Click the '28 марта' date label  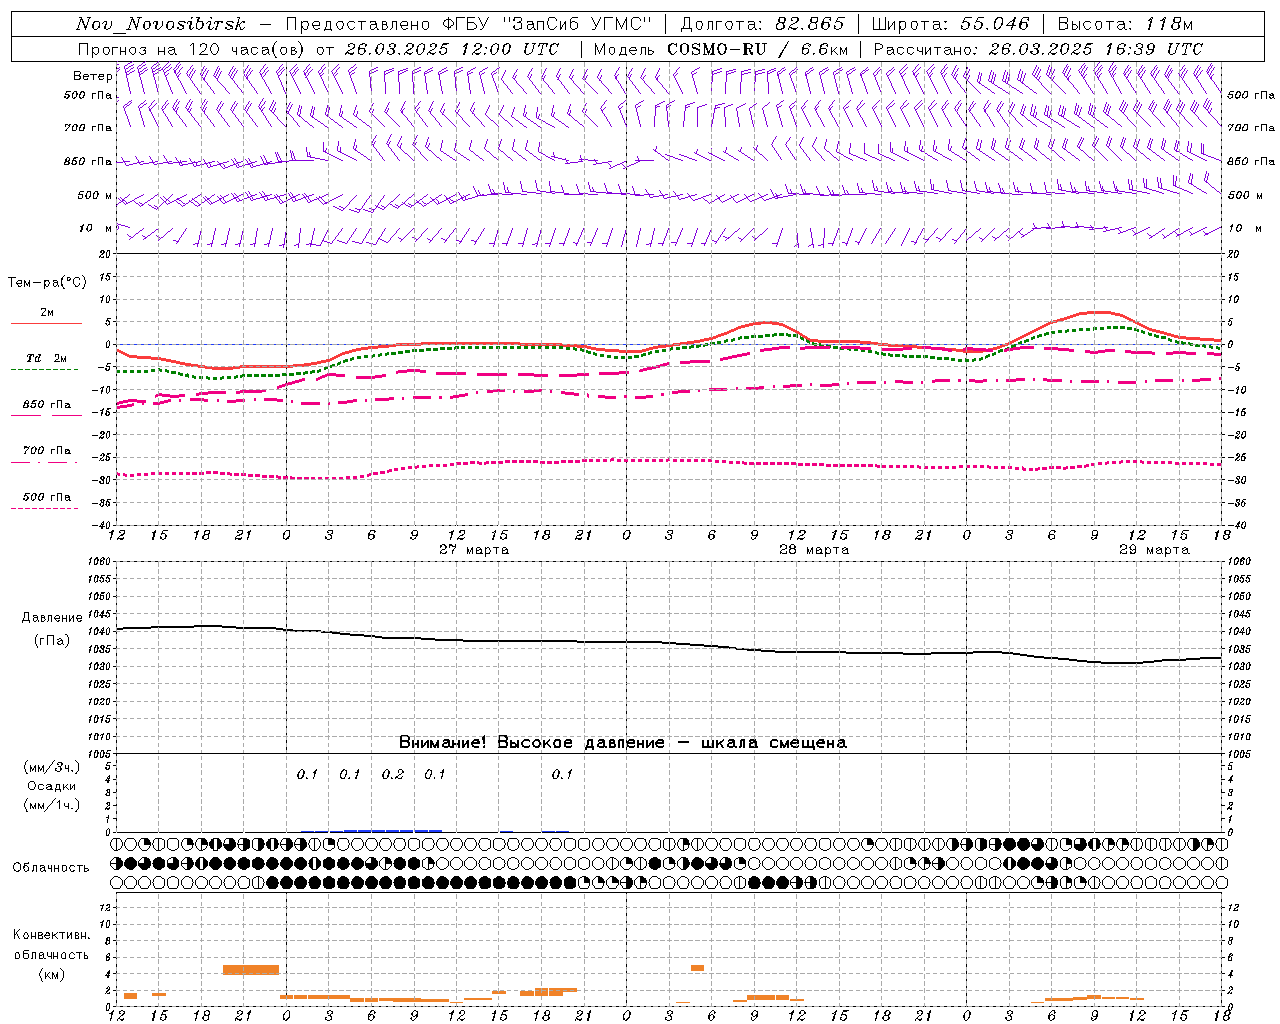point(814,550)
